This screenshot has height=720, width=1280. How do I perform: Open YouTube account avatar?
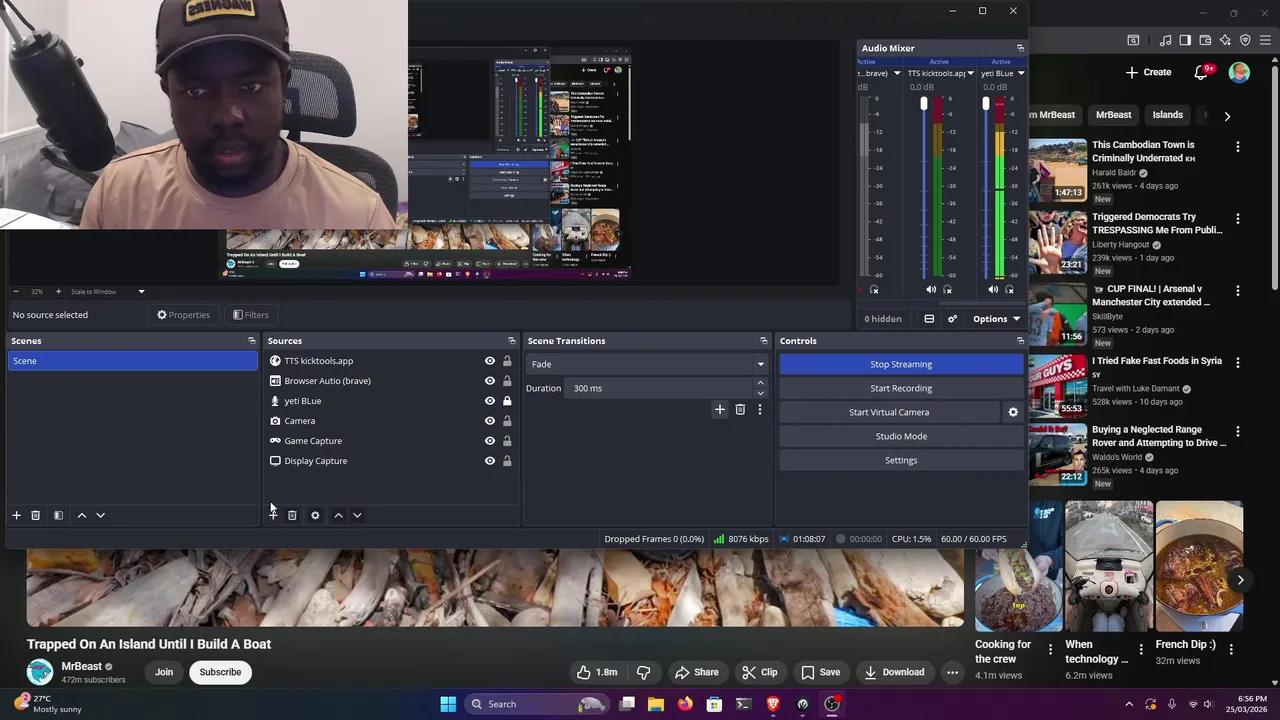coord(1239,72)
